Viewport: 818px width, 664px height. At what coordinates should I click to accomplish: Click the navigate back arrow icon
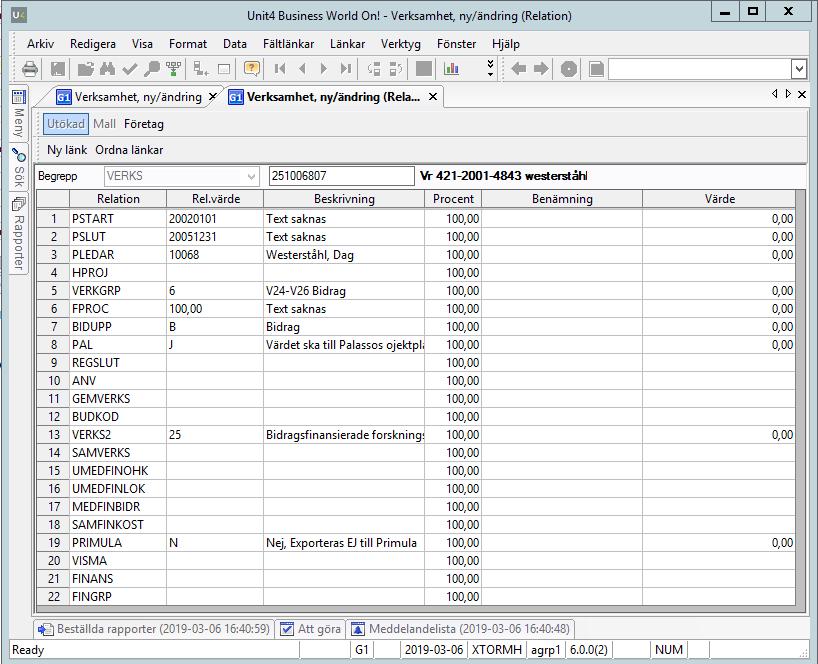click(519, 68)
